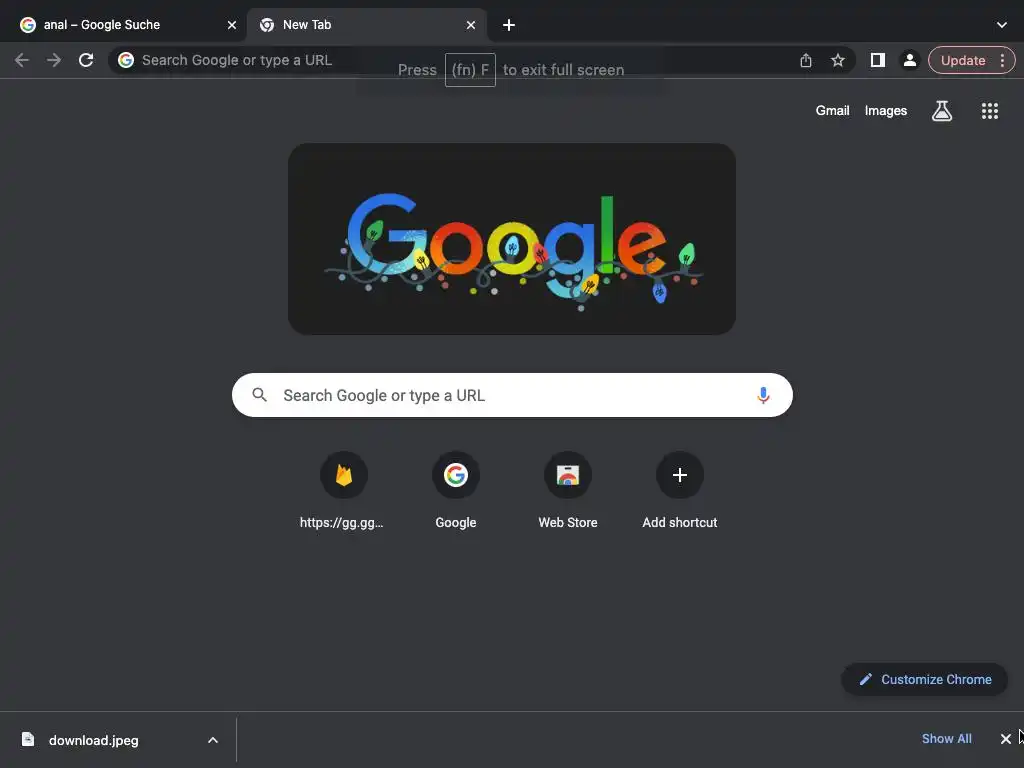
Task: Click the Update button
Action: tap(963, 60)
